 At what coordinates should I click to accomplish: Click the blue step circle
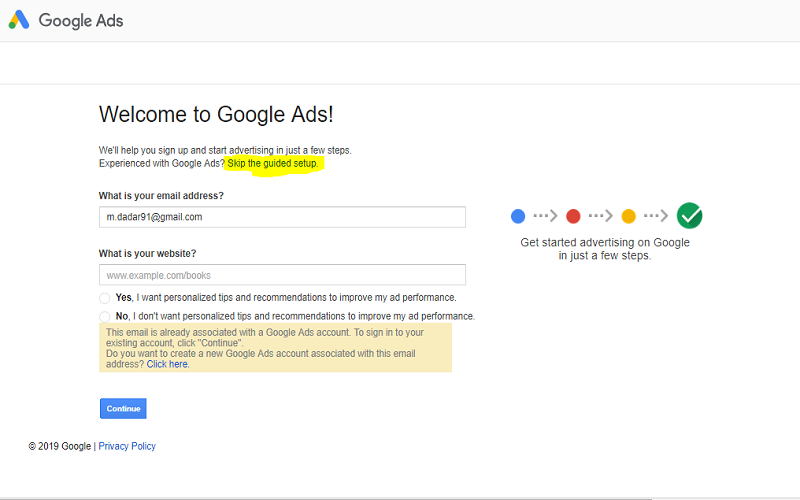518,216
